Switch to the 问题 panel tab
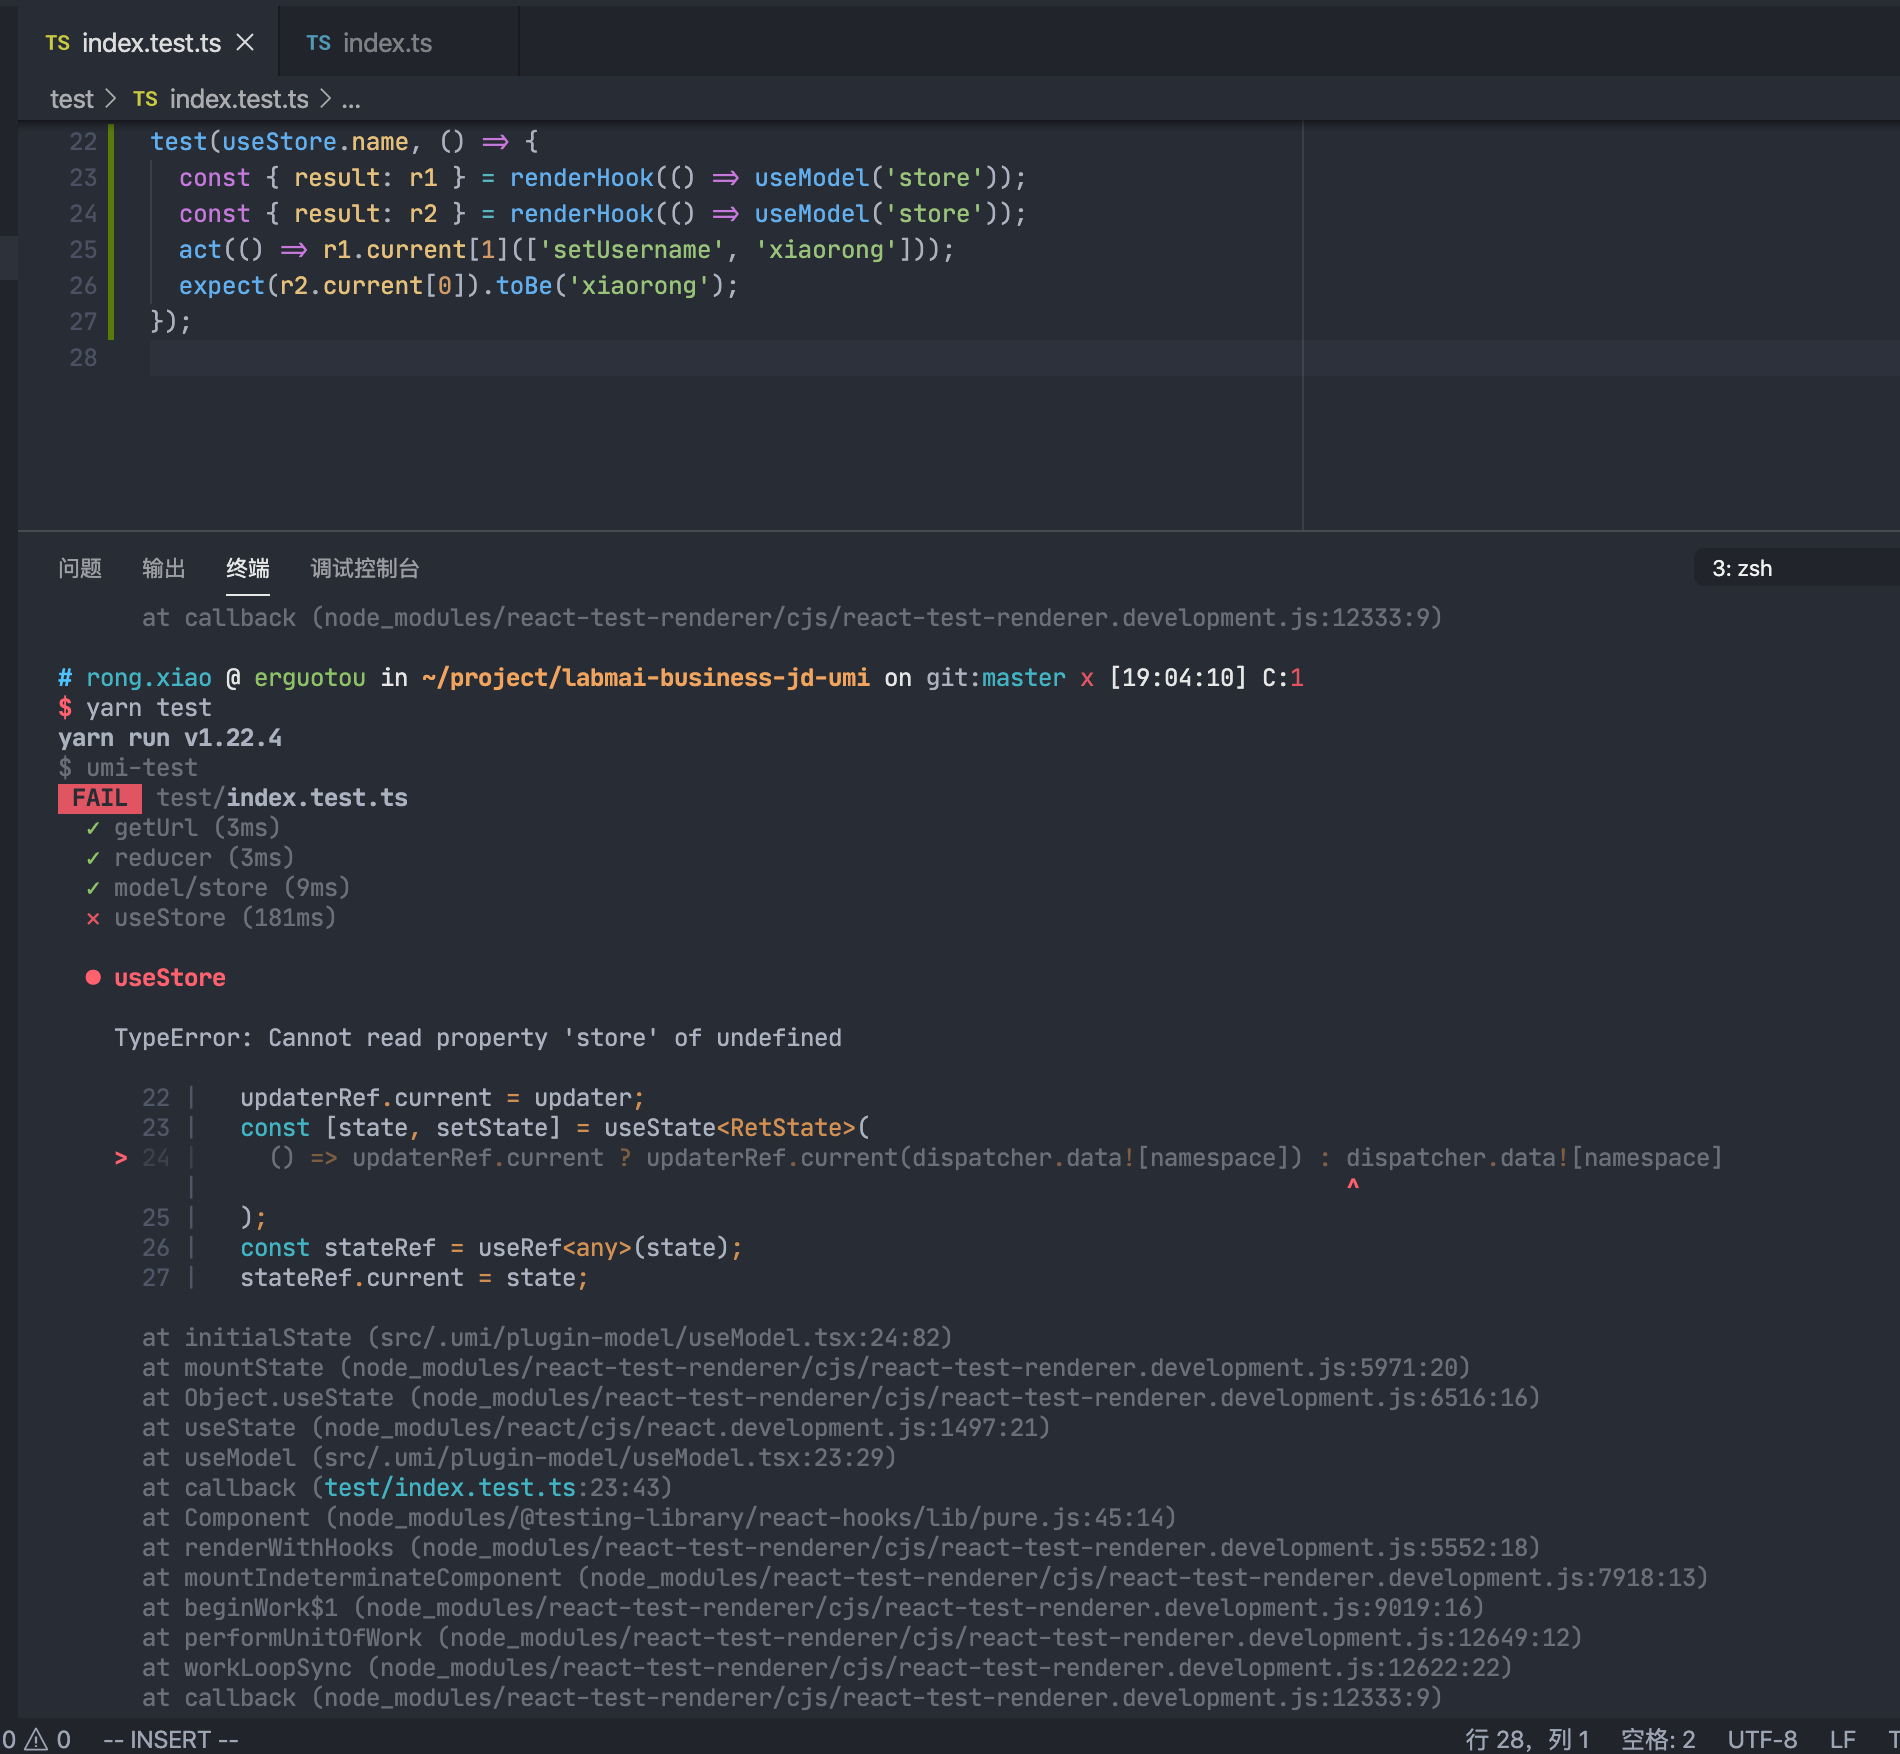Screen dimensions: 1900x1754 point(81,568)
